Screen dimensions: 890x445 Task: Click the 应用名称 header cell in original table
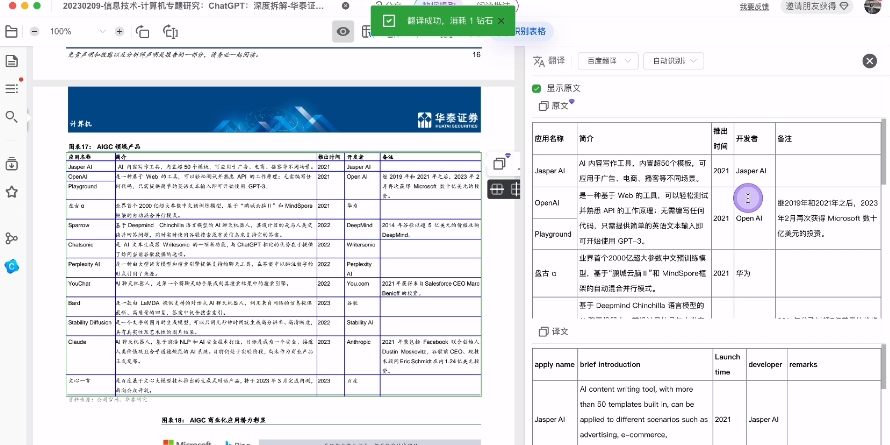(555, 138)
